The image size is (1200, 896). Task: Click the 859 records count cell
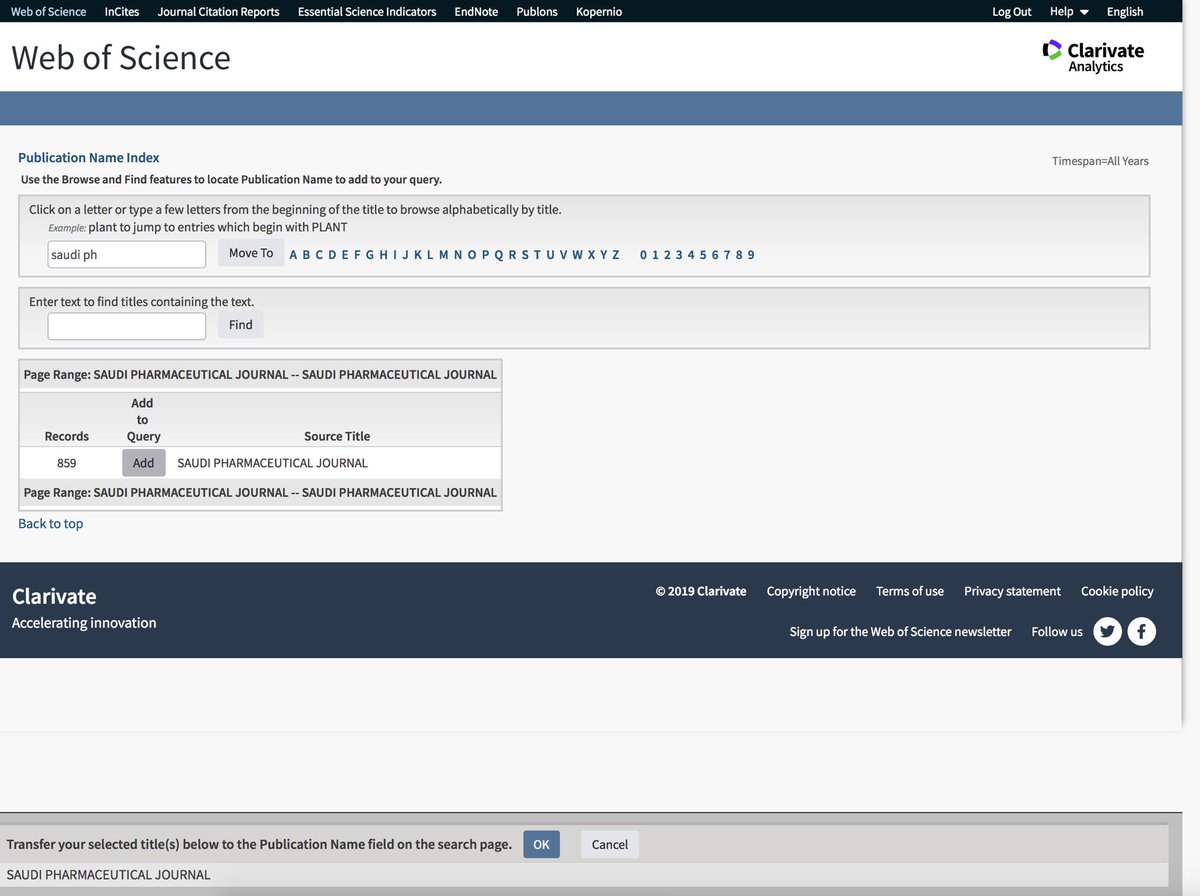tap(67, 463)
